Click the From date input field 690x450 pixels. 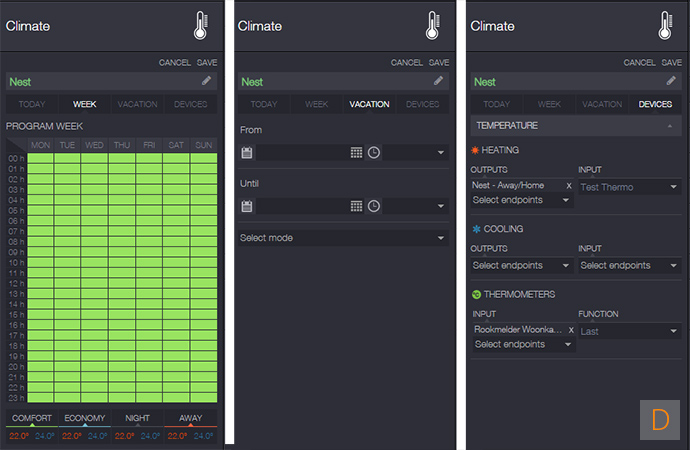coord(302,153)
